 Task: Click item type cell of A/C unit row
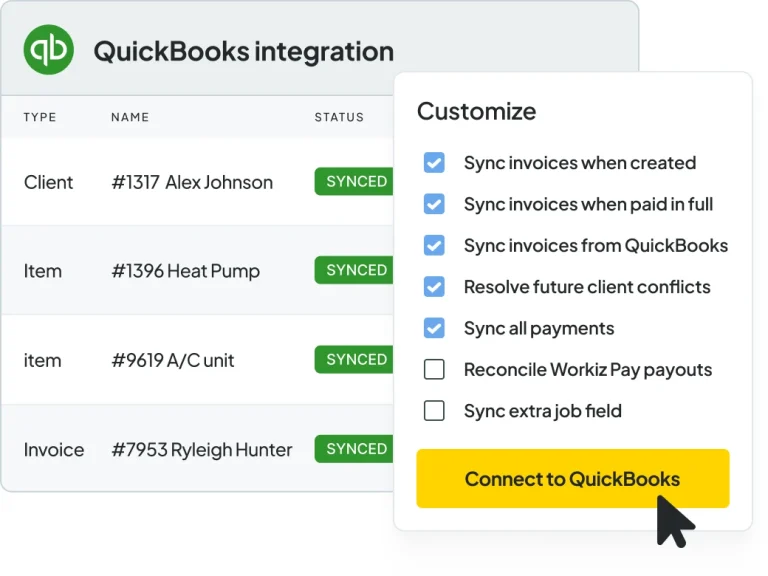click(x=43, y=360)
